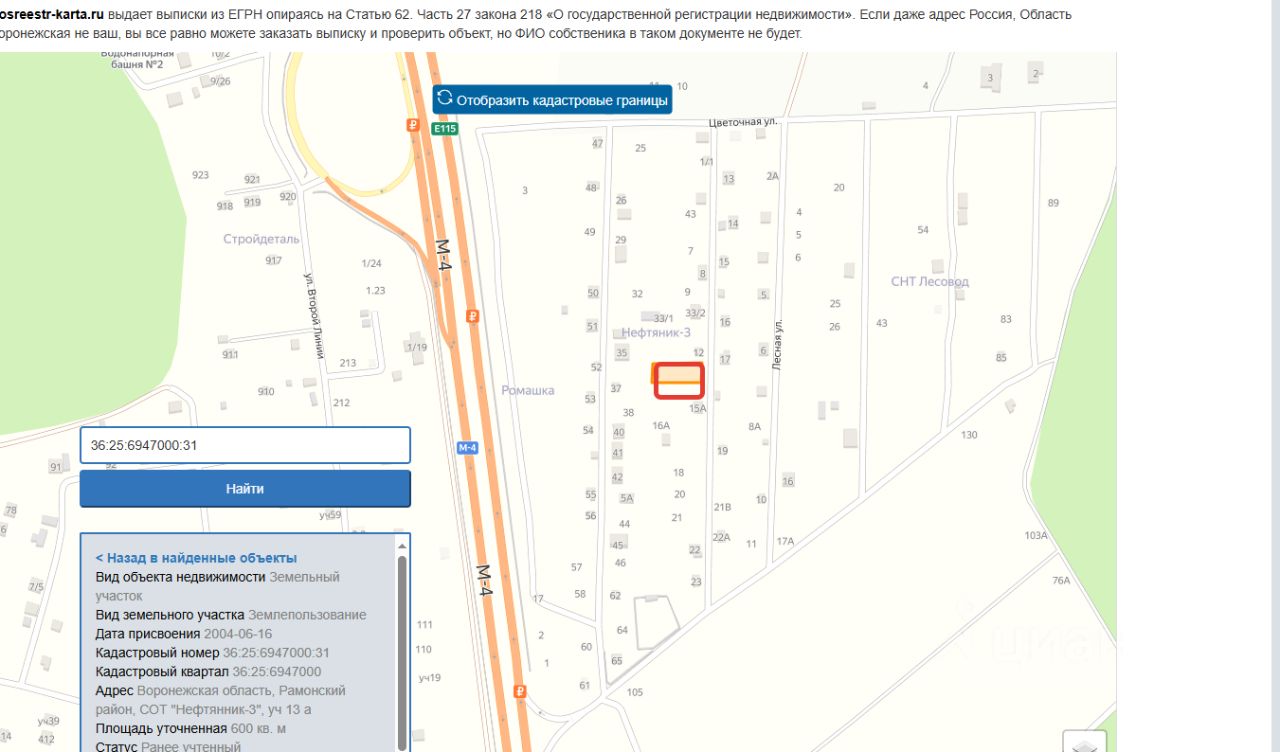The image size is (1280, 752).
Task: Click the уч59 plot label
Action: (x=330, y=515)
